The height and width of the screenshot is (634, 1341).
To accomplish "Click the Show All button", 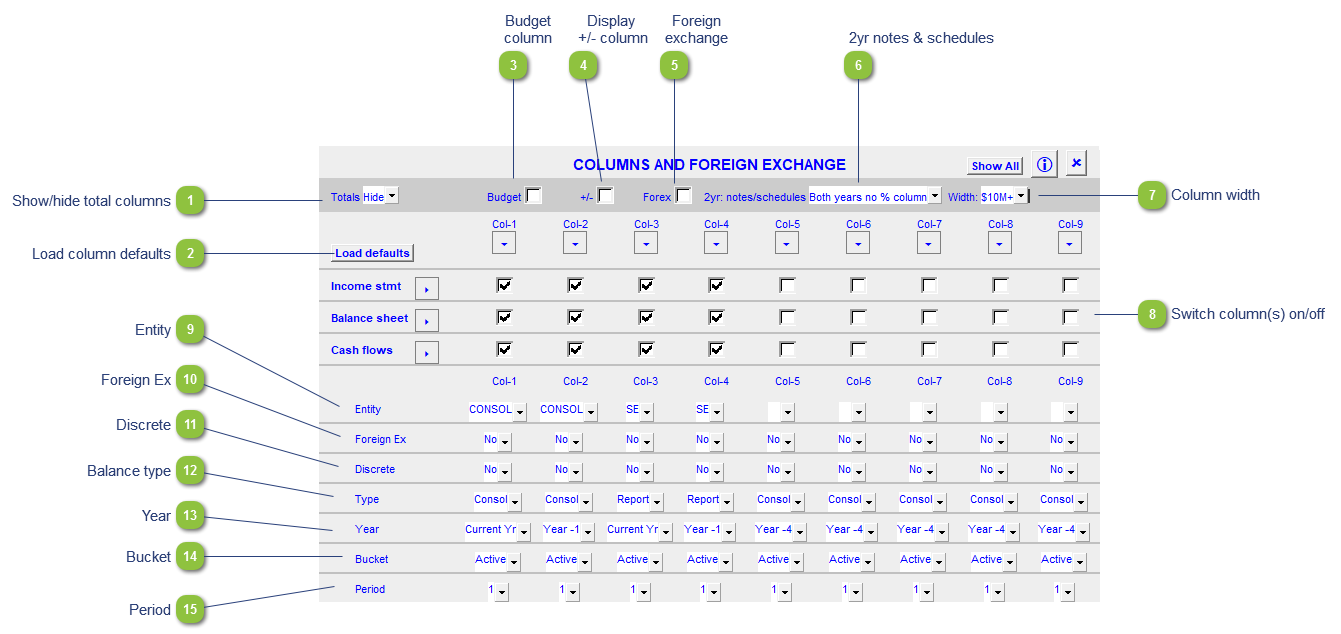I will click(x=995, y=166).
